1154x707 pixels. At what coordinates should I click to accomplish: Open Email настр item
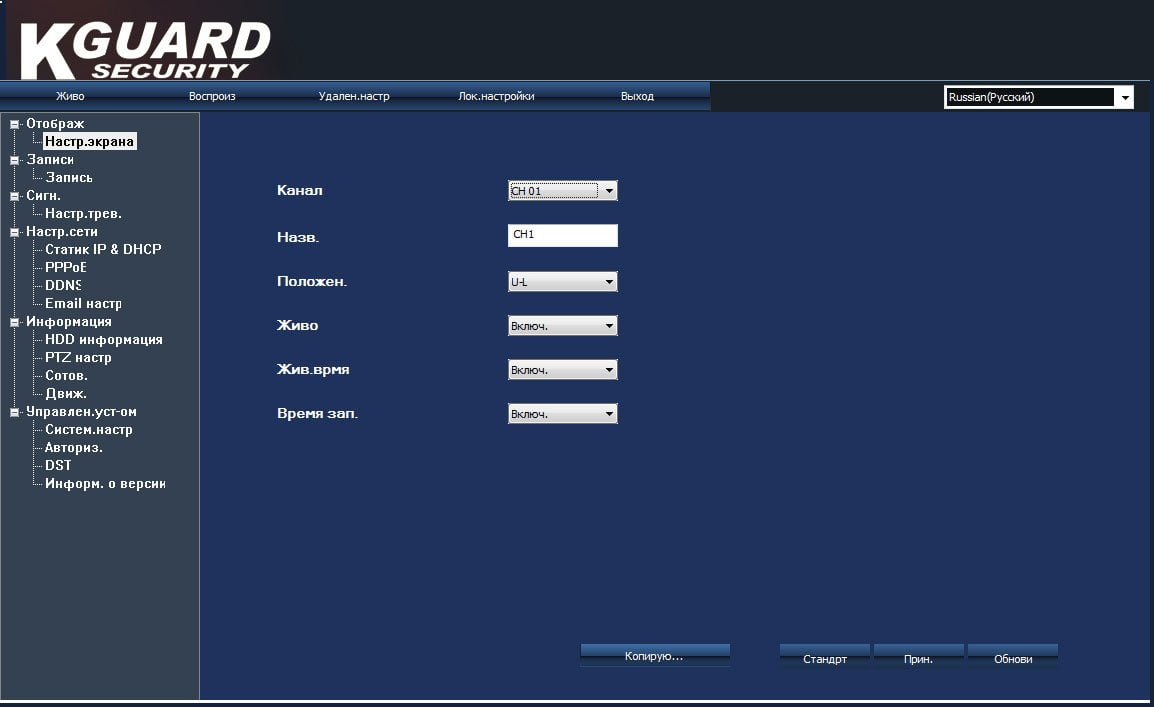point(83,303)
